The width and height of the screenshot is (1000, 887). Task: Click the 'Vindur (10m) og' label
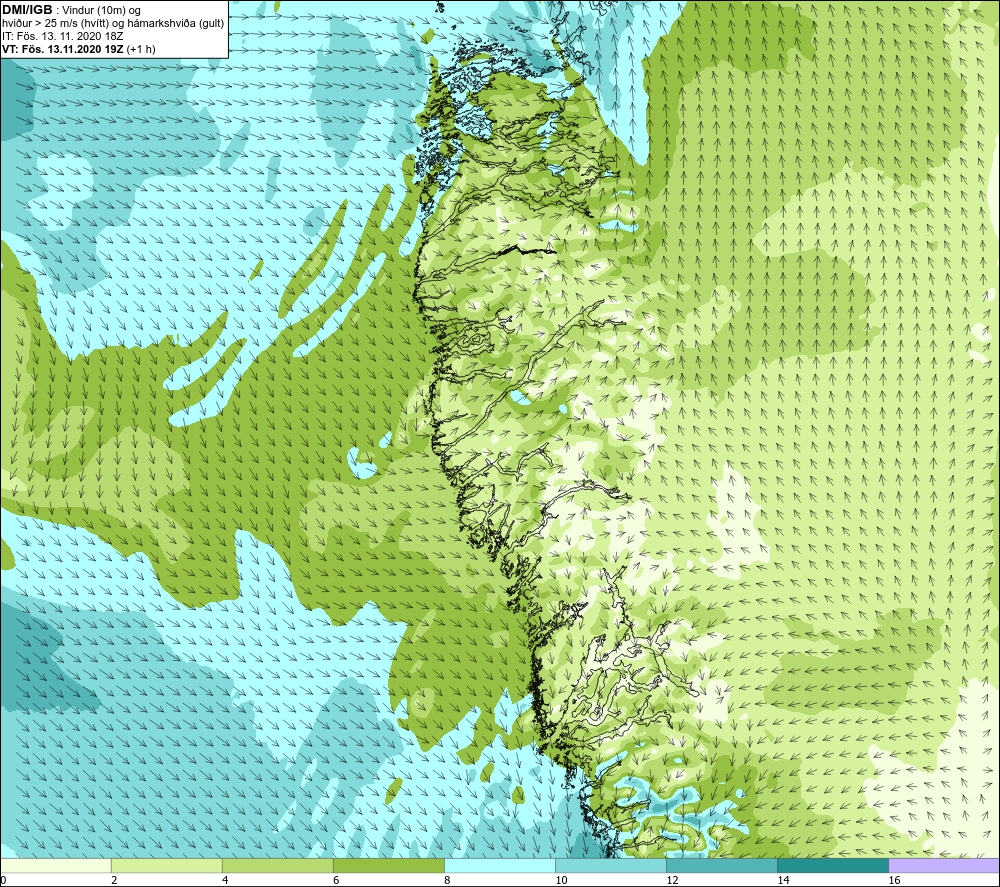tap(101, 11)
